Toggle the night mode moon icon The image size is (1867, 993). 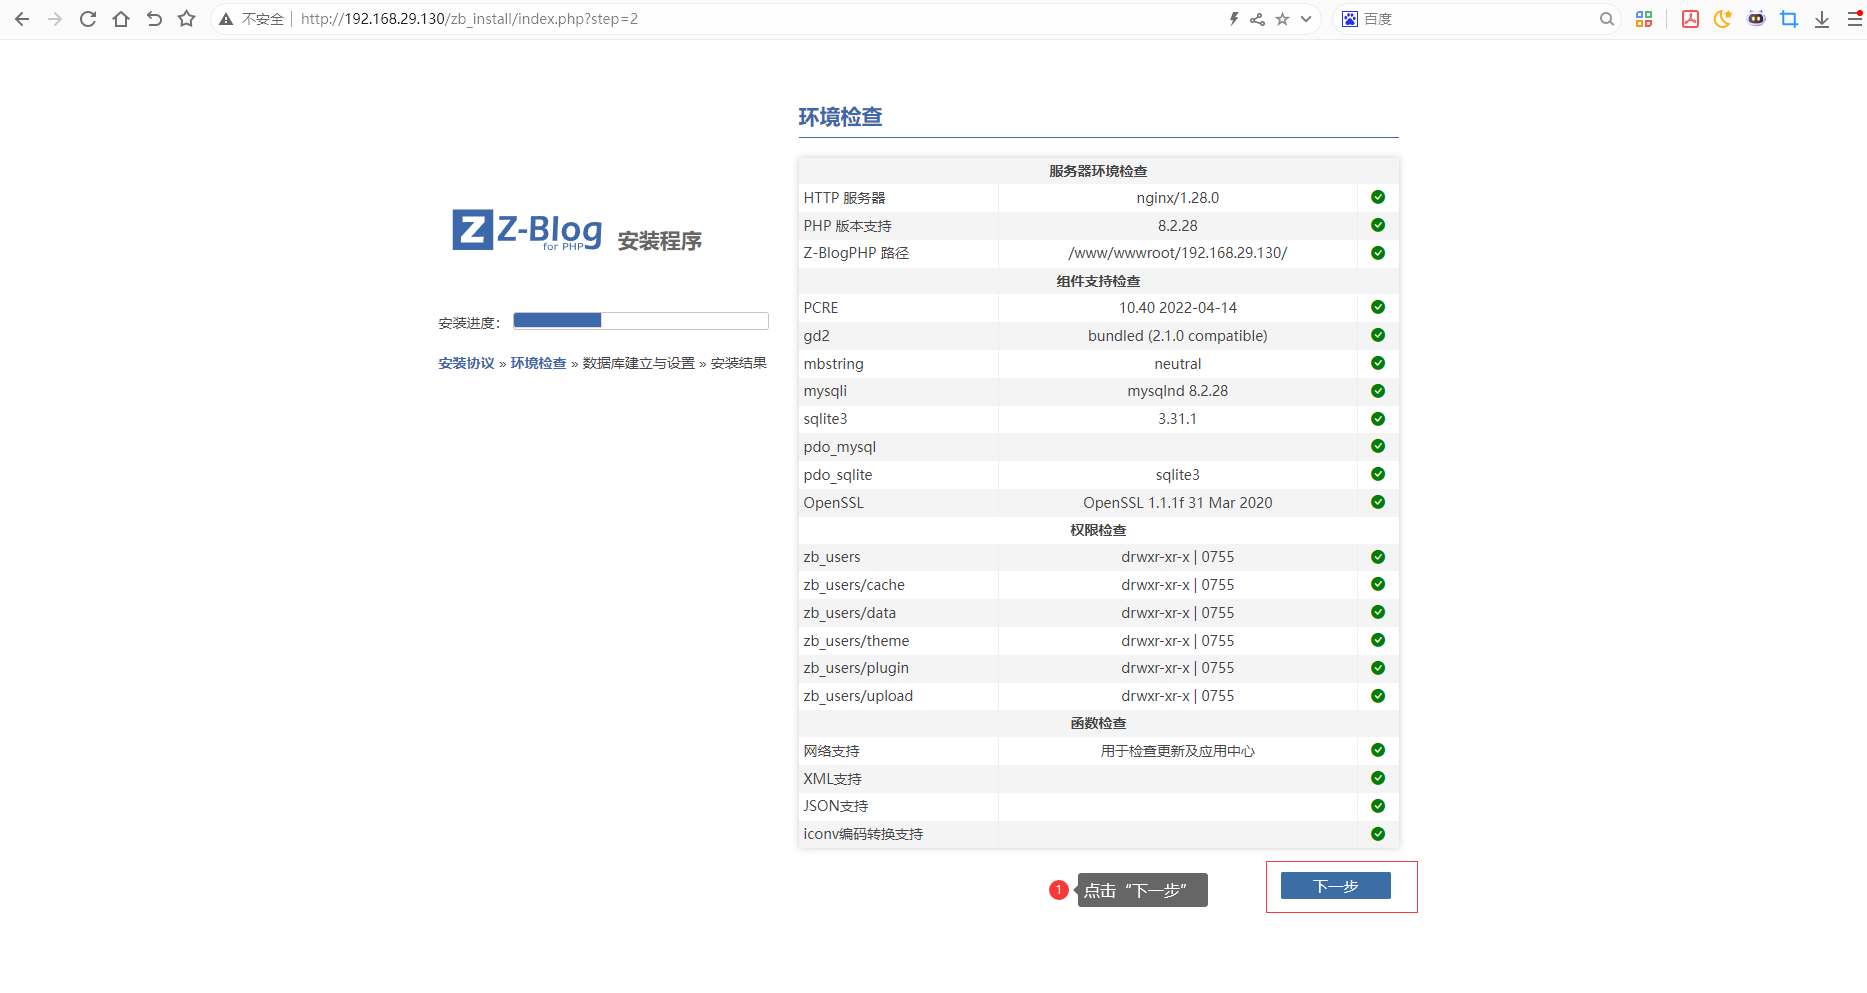tap(1723, 19)
